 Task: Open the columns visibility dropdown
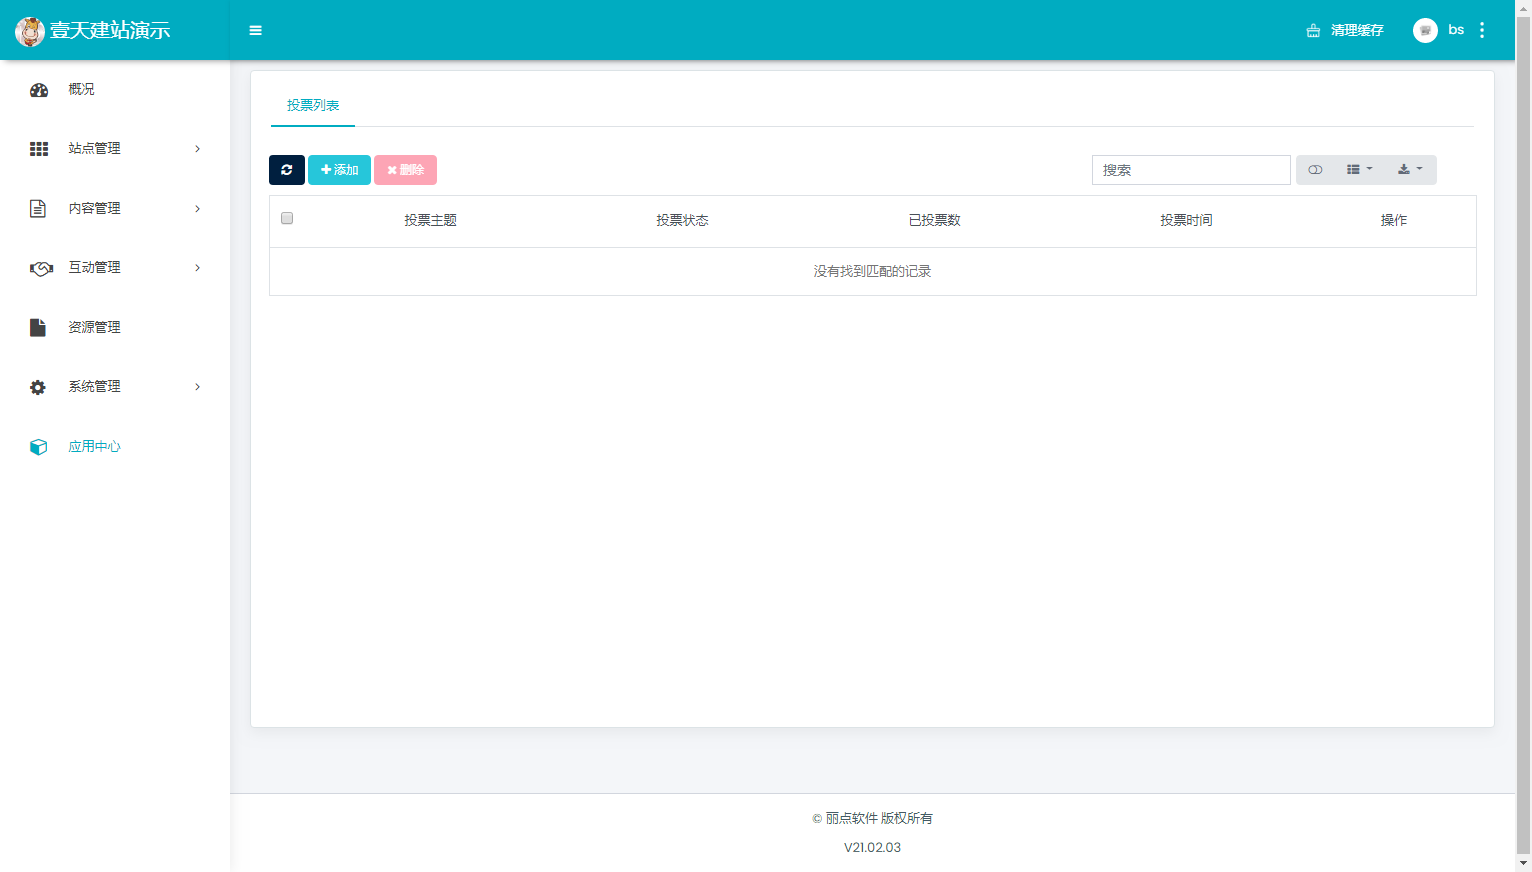[x=1359, y=170]
